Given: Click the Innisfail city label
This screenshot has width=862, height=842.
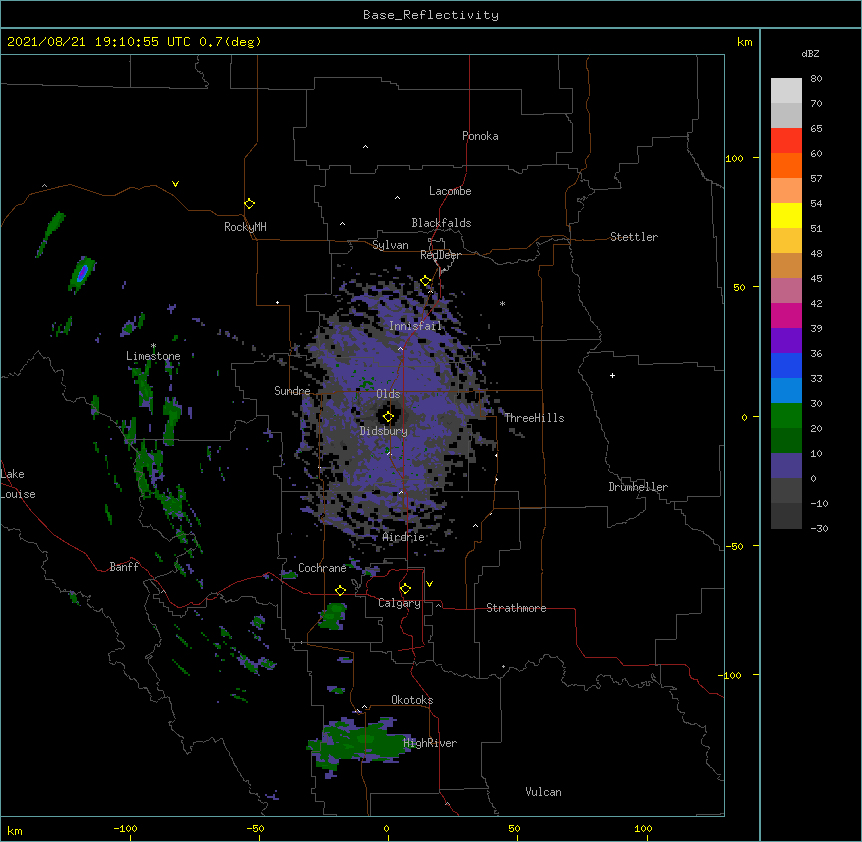Looking at the screenshot, I should click(x=416, y=326).
